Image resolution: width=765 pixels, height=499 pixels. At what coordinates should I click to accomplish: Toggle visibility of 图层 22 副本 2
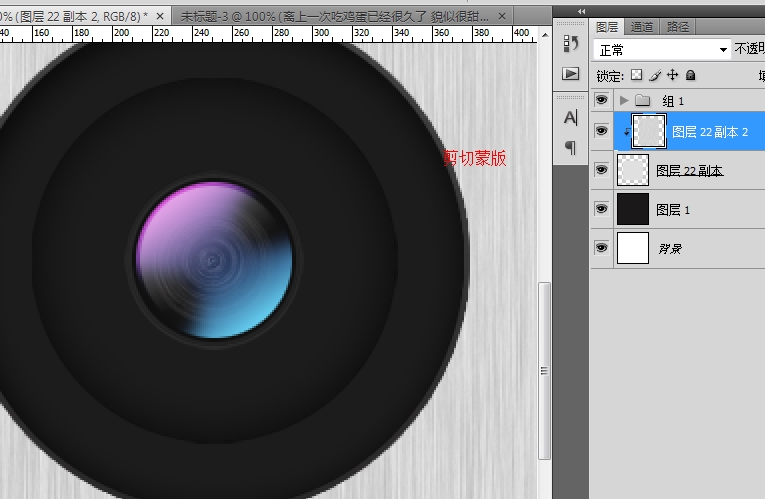601,131
